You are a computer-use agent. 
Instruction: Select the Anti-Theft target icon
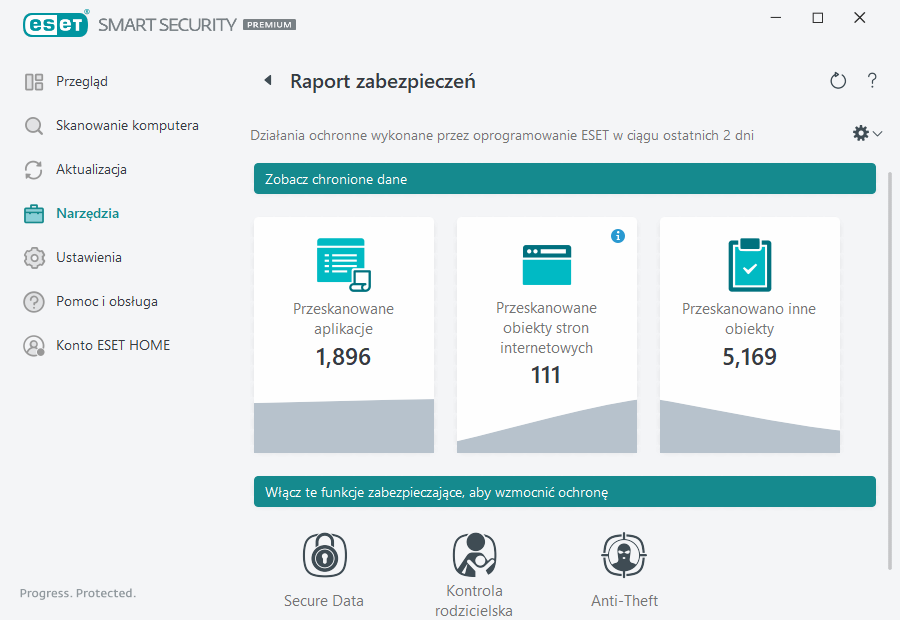point(623,555)
